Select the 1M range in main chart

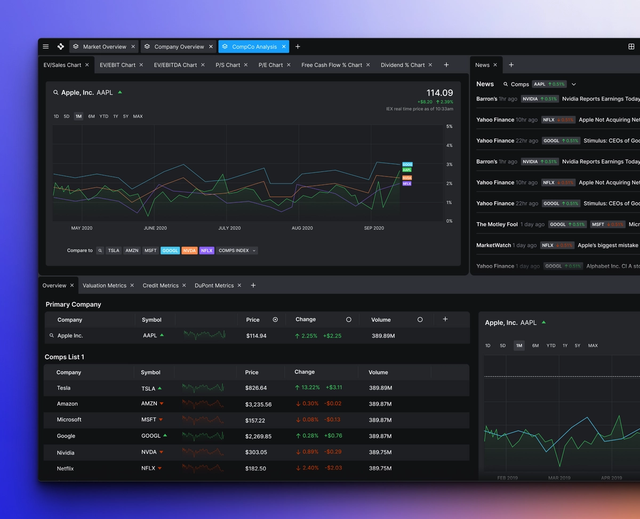coord(78,116)
